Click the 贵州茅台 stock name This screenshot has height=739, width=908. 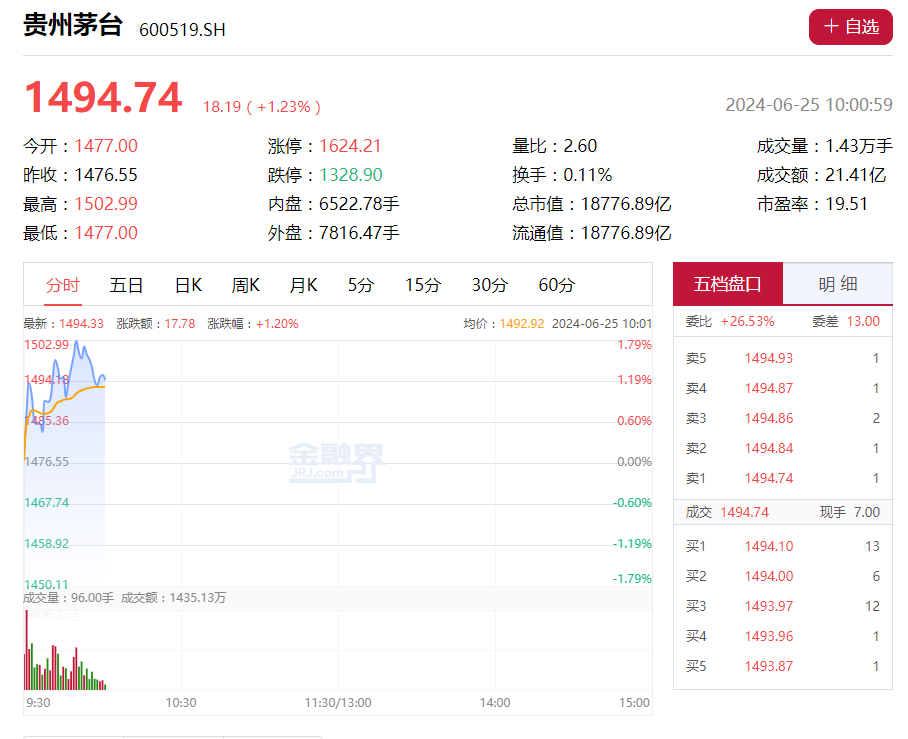(x=73, y=26)
